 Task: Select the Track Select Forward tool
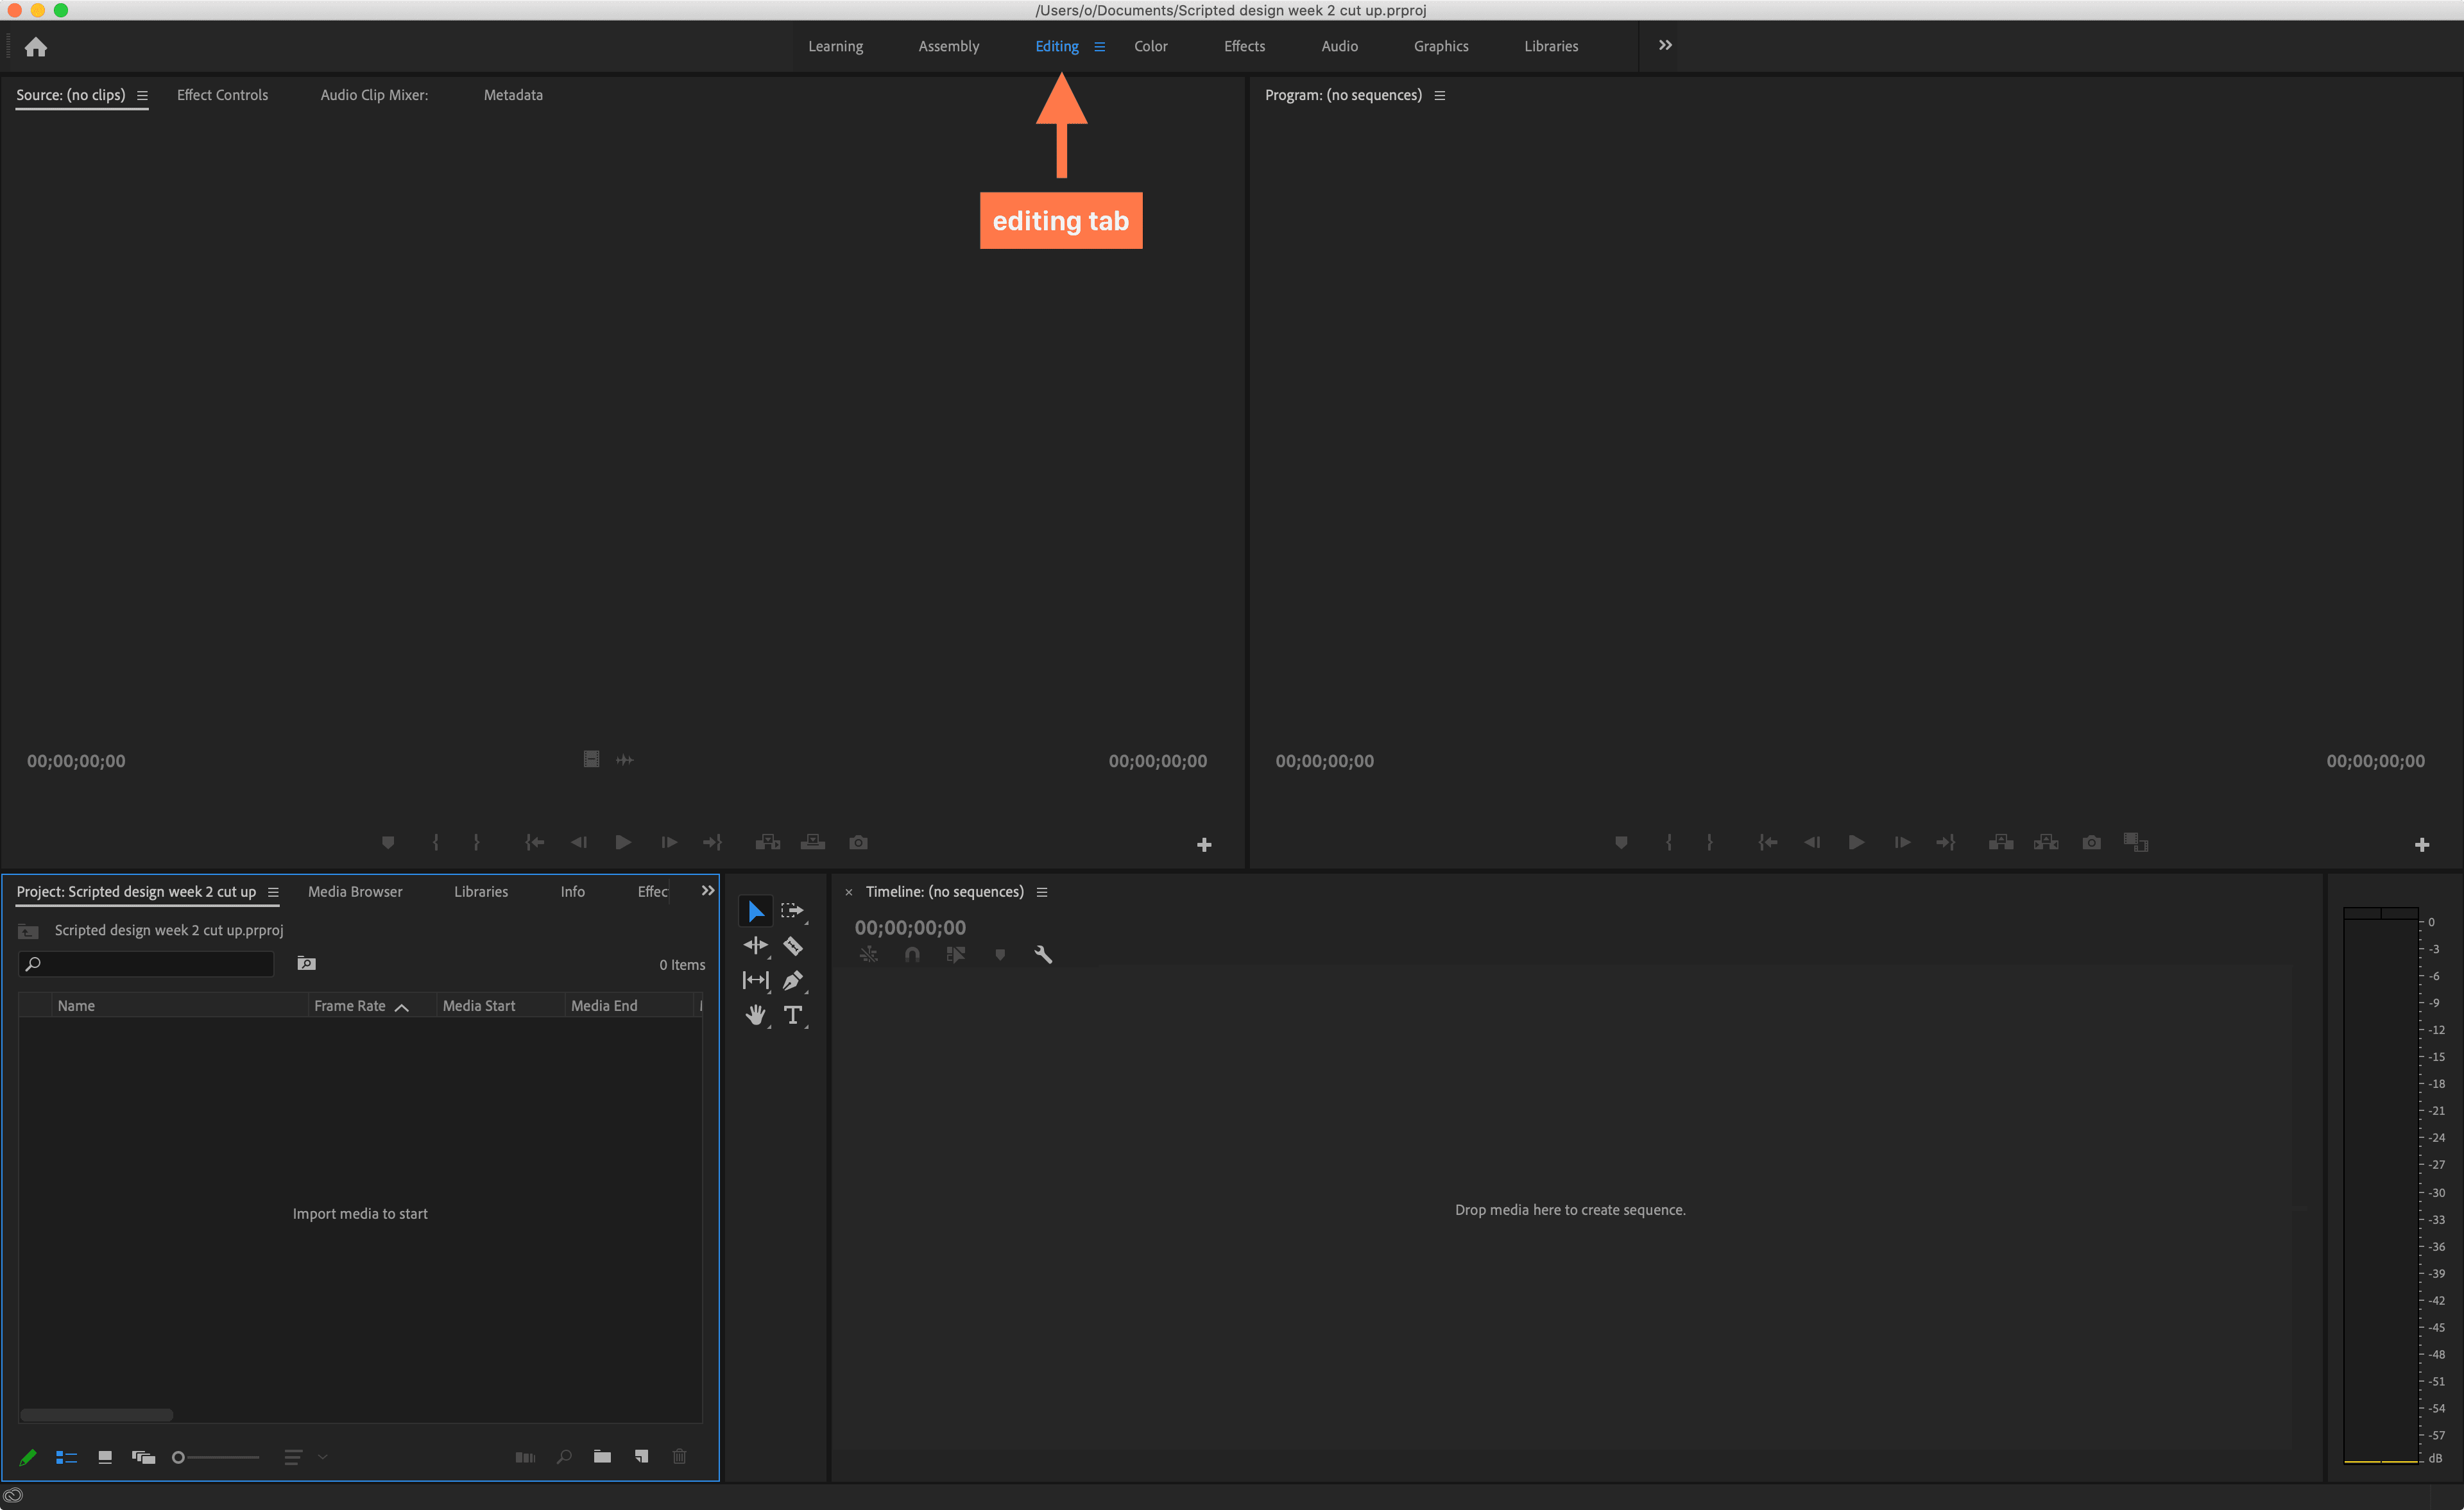point(792,911)
